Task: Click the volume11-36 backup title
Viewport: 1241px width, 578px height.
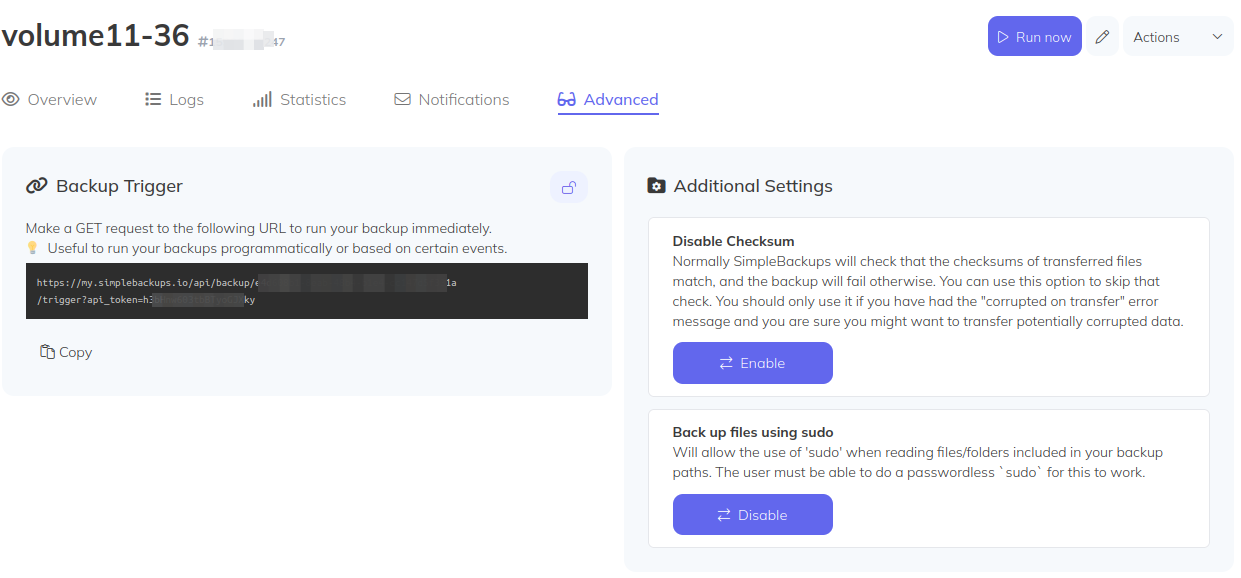Action: (x=96, y=36)
